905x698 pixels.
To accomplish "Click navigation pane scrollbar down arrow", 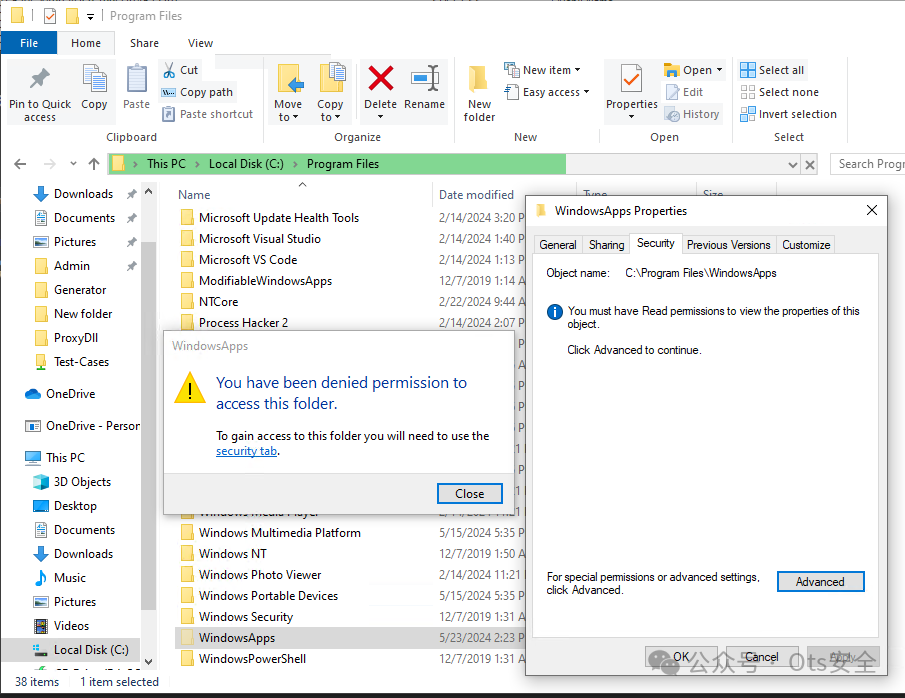I will point(148,662).
